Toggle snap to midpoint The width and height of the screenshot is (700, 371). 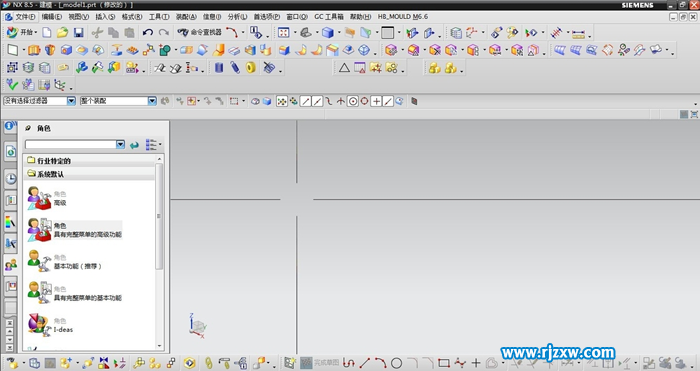click(317, 101)
